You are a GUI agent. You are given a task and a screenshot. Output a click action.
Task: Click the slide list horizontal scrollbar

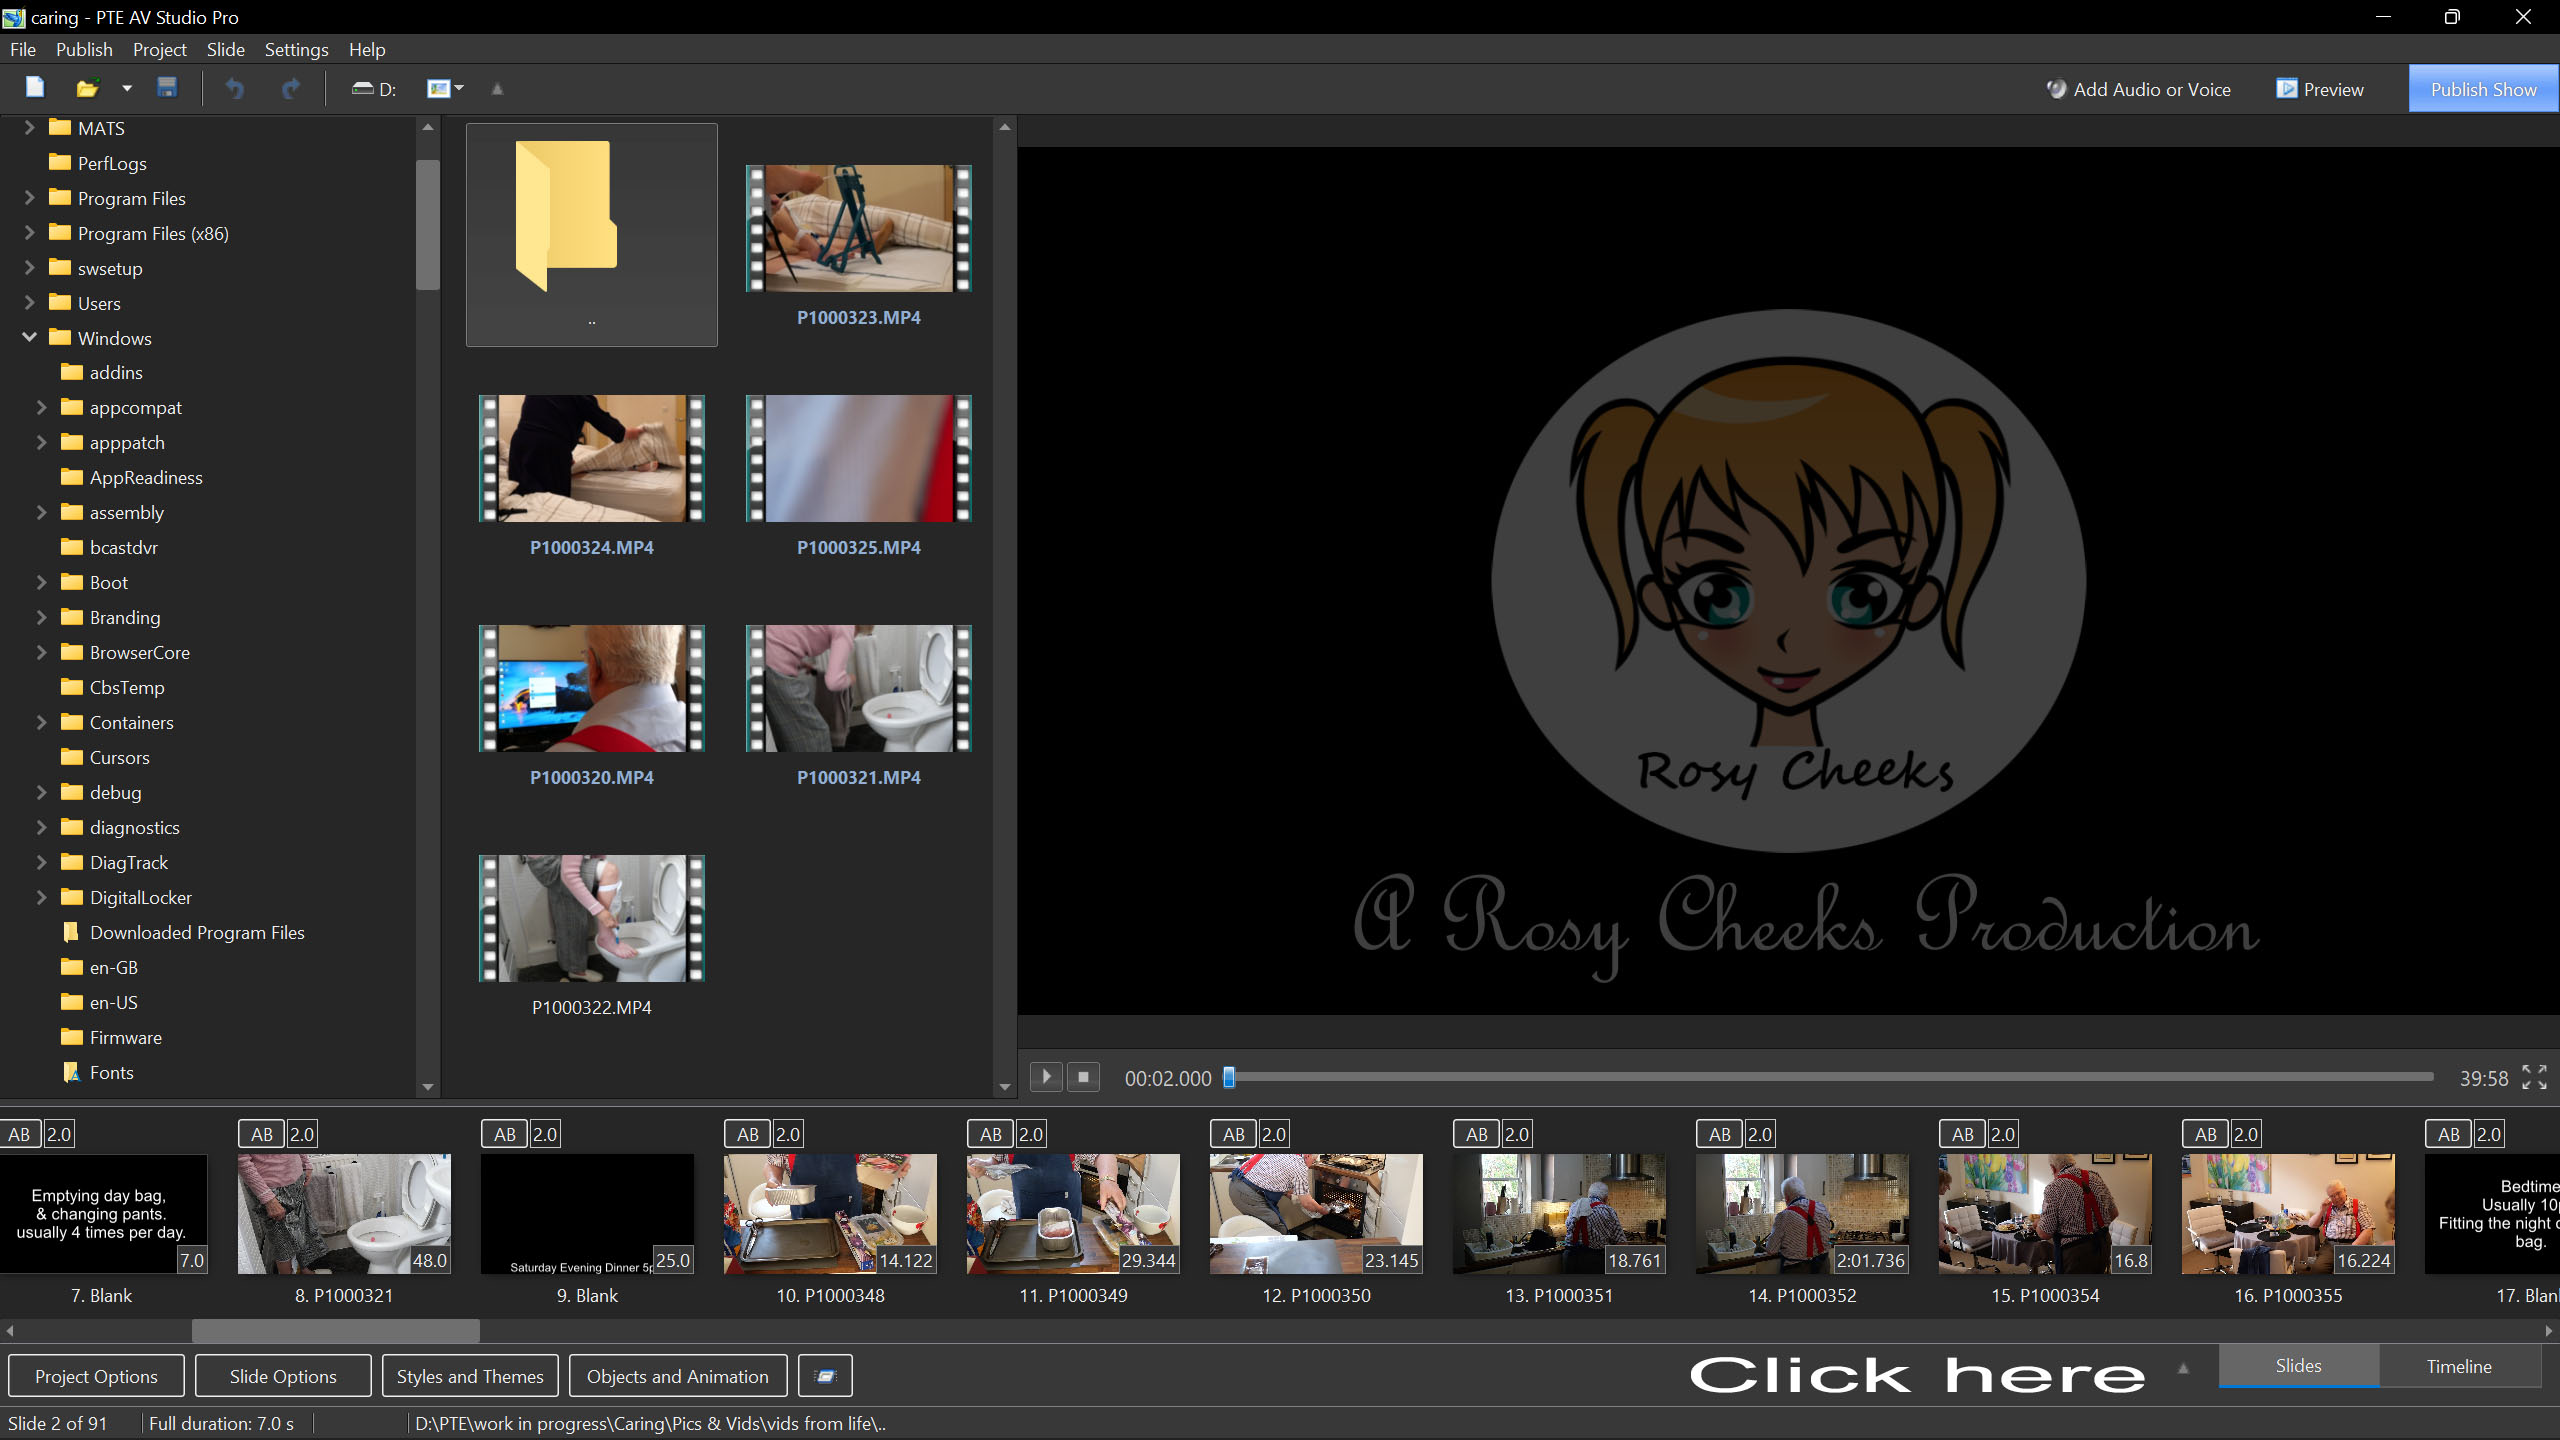point(336,1330)
